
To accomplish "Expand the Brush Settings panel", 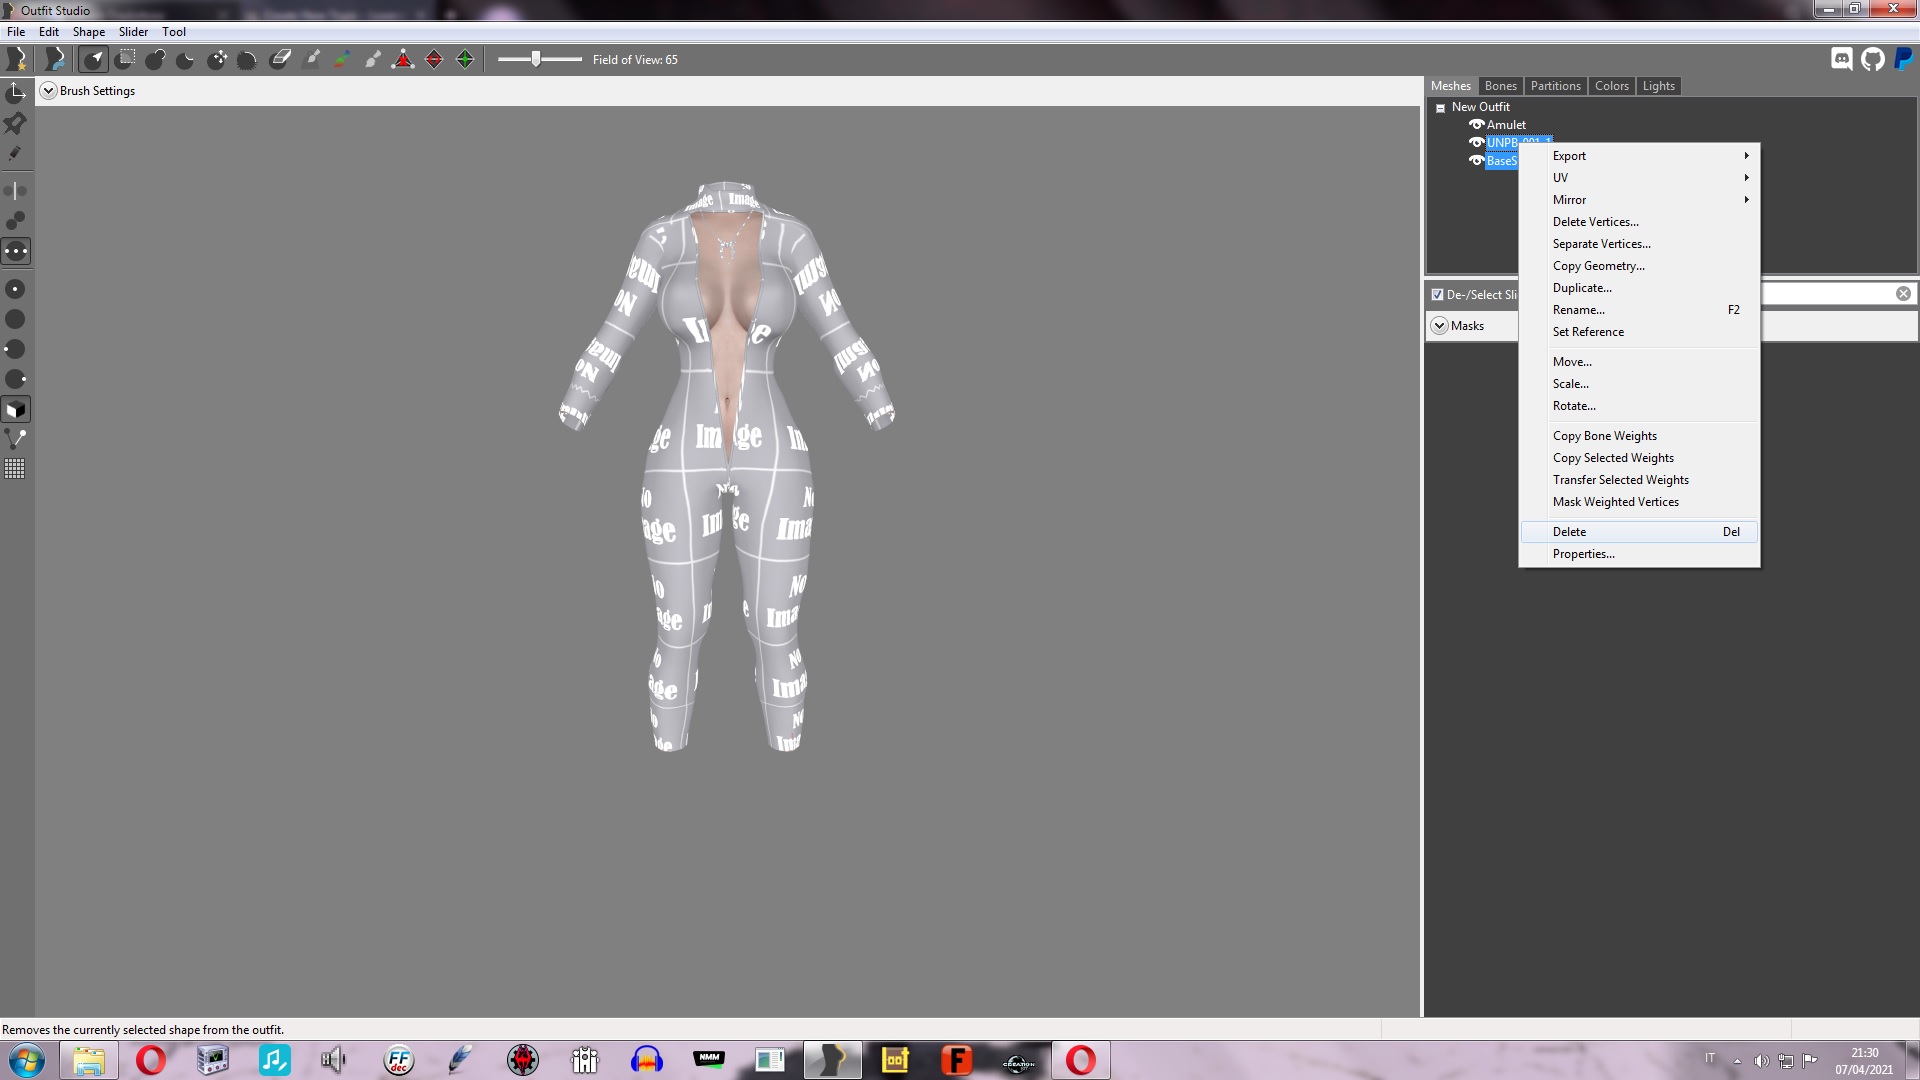I will pos(48,91).
